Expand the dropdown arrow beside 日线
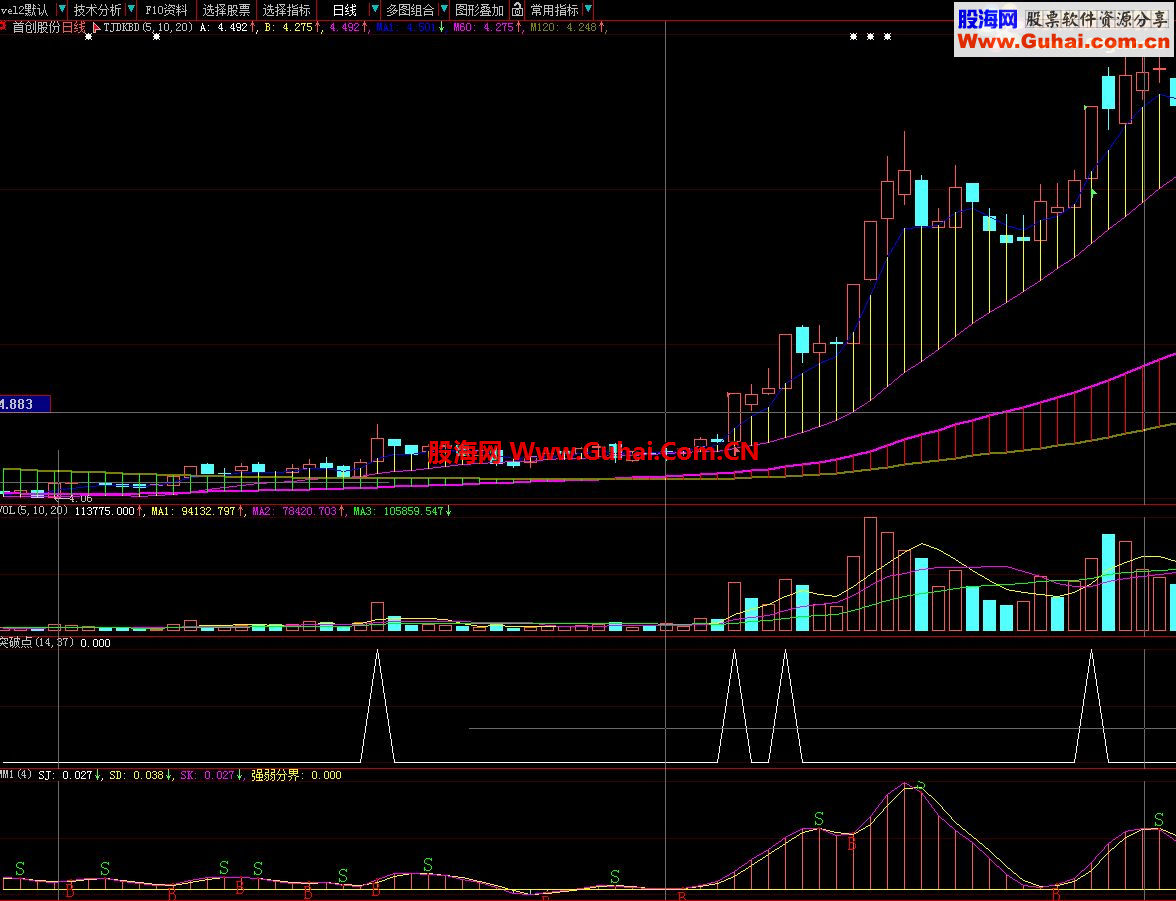The width and height of the screenshot is (1176, 901). point(375,10)
